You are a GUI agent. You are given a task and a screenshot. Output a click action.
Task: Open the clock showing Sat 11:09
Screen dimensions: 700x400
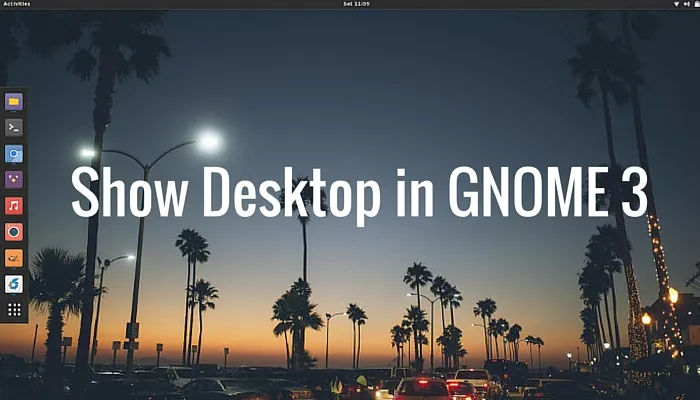point(356,4)
